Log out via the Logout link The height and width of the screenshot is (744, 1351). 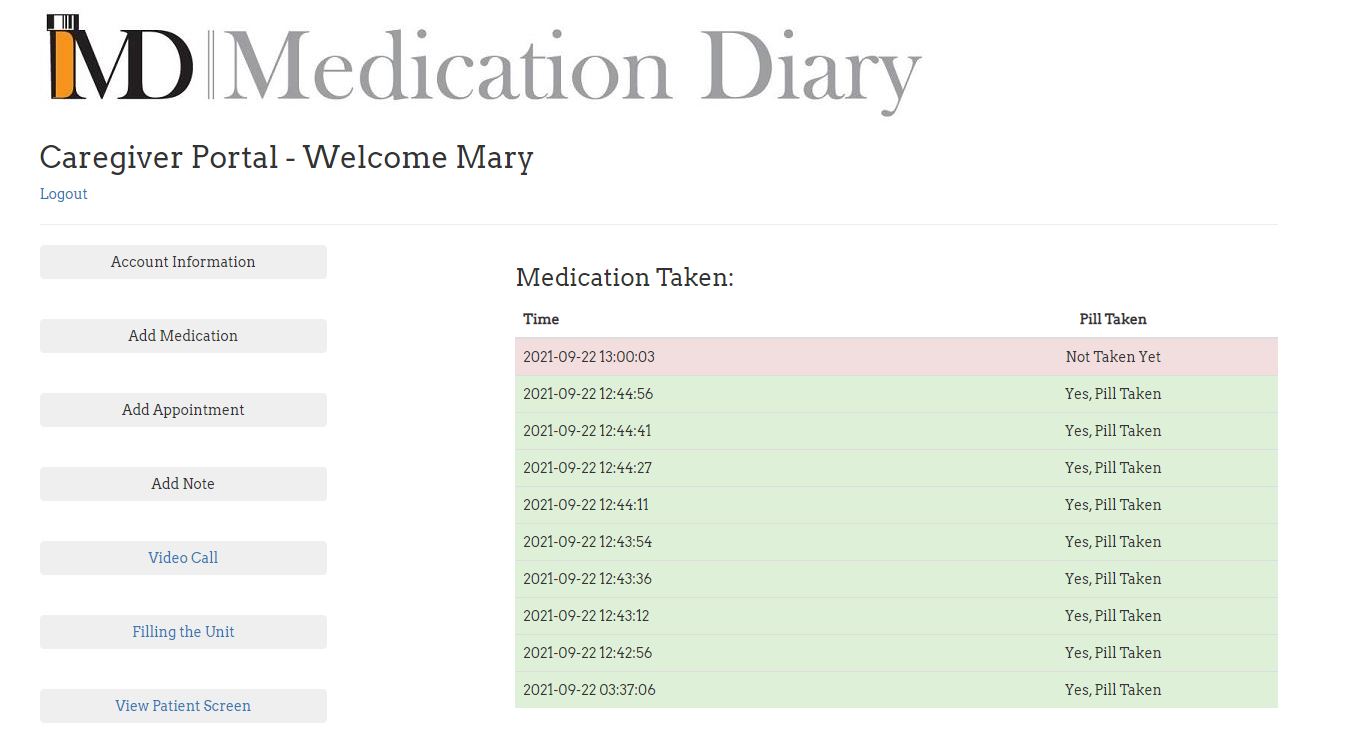coord(64,194)
